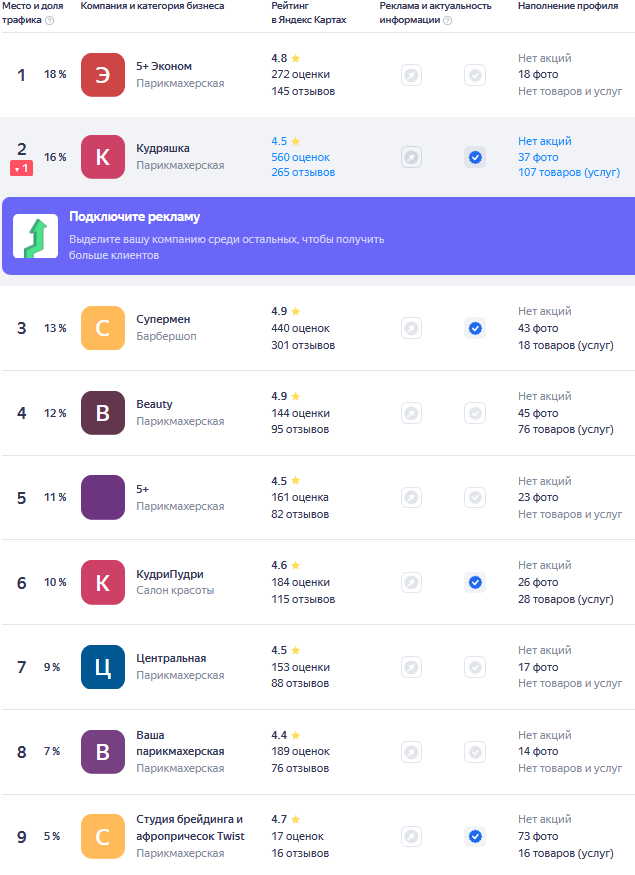Select the company name 'Супермен'
The height and width of the screenshot is (875, 635).
coord(163,319)
